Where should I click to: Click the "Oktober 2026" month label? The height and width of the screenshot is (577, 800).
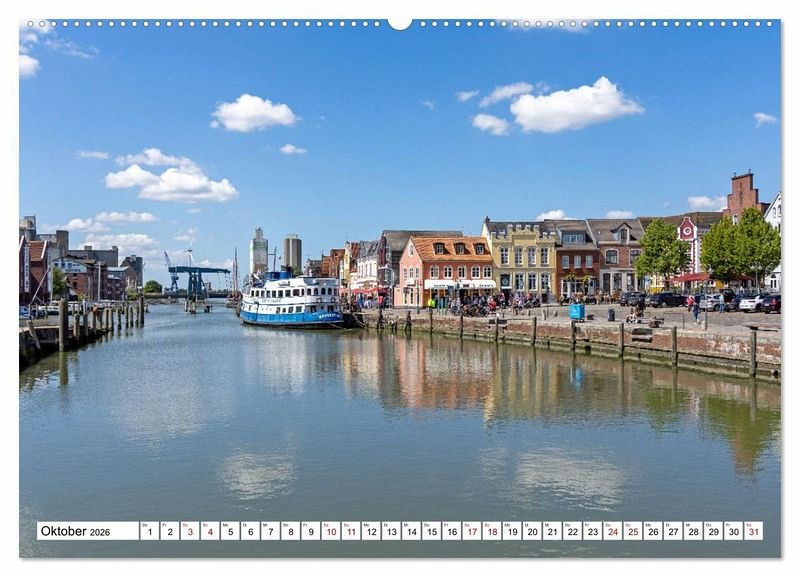(75, 531)
